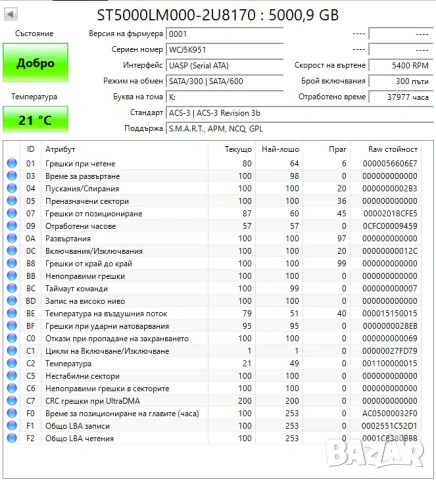
Task: Select the Отработени часове attribute name
Action: tap(81, 226)
